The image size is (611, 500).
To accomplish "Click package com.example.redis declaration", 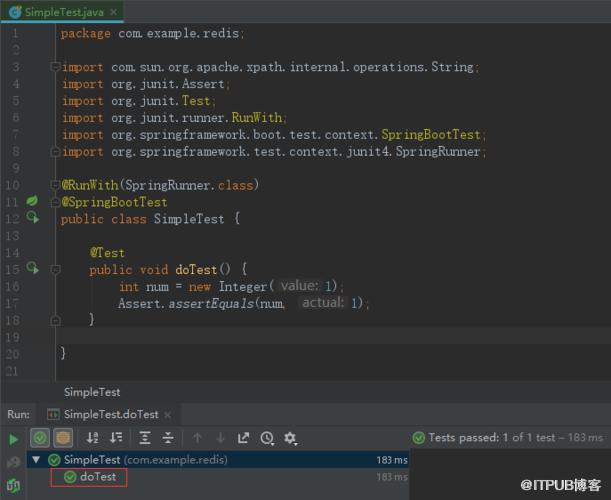I will point(152,34).
